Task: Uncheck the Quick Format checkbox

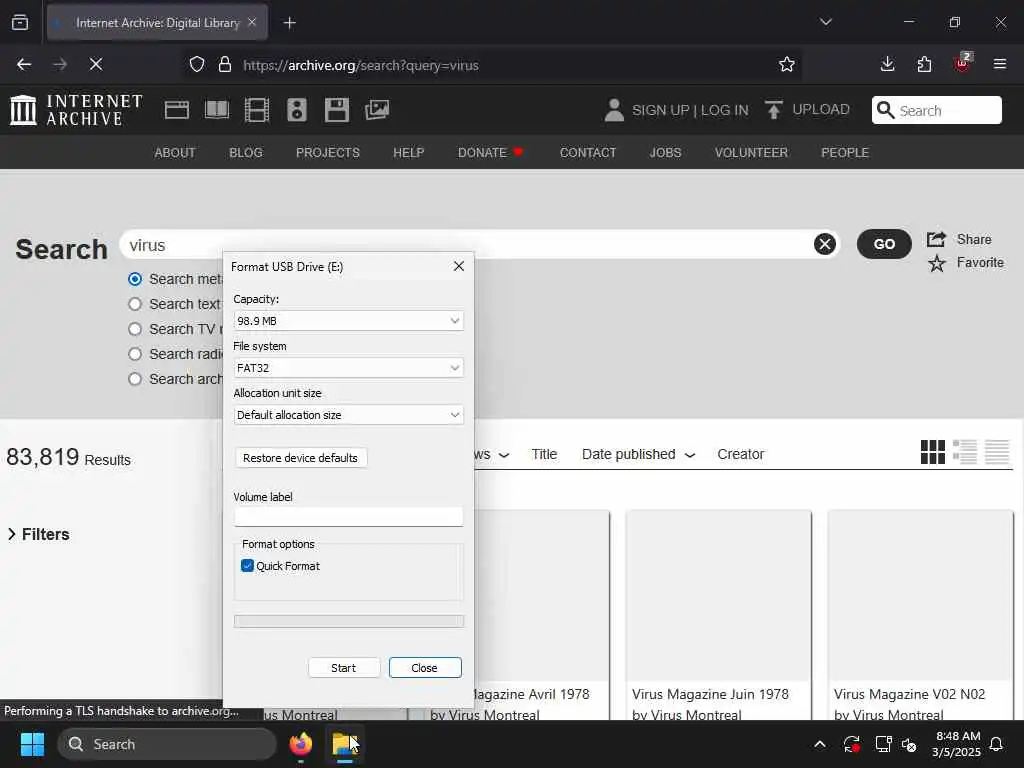Action: 247,566
